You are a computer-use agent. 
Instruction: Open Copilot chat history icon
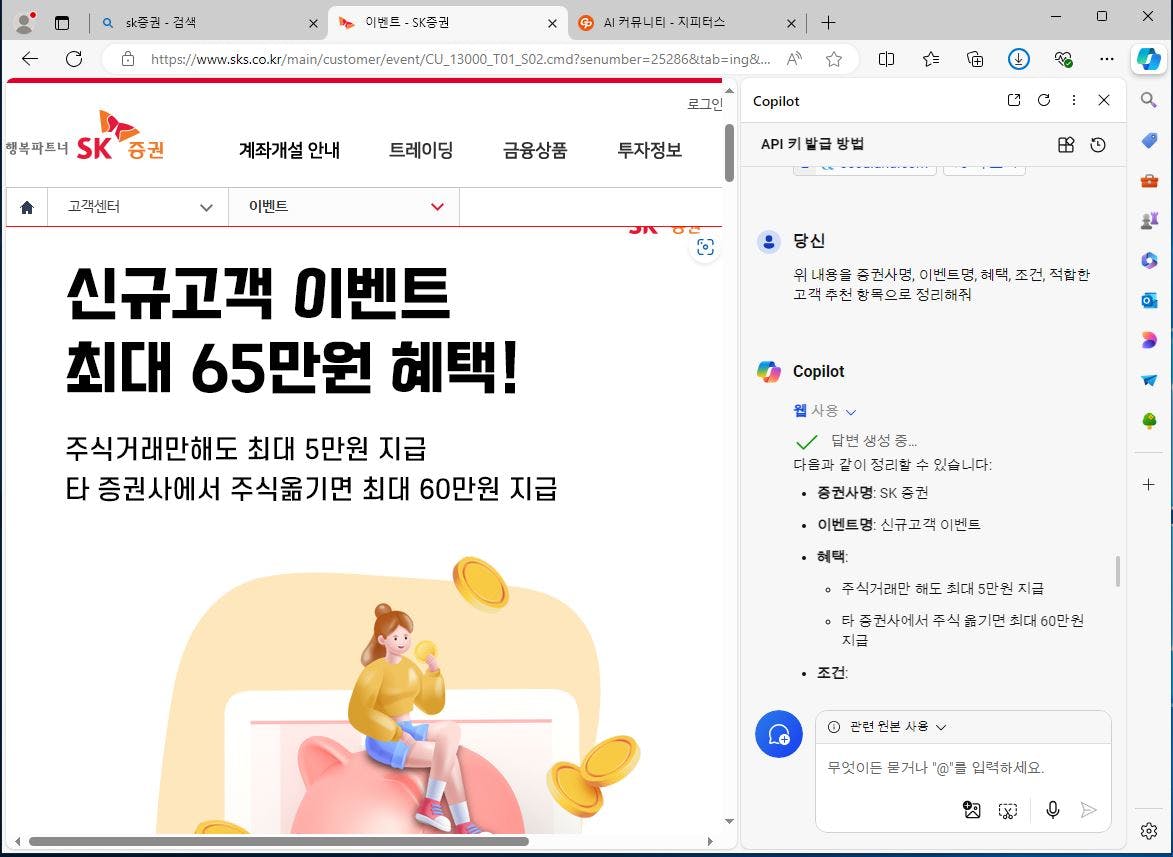[x=1097, y=145]
